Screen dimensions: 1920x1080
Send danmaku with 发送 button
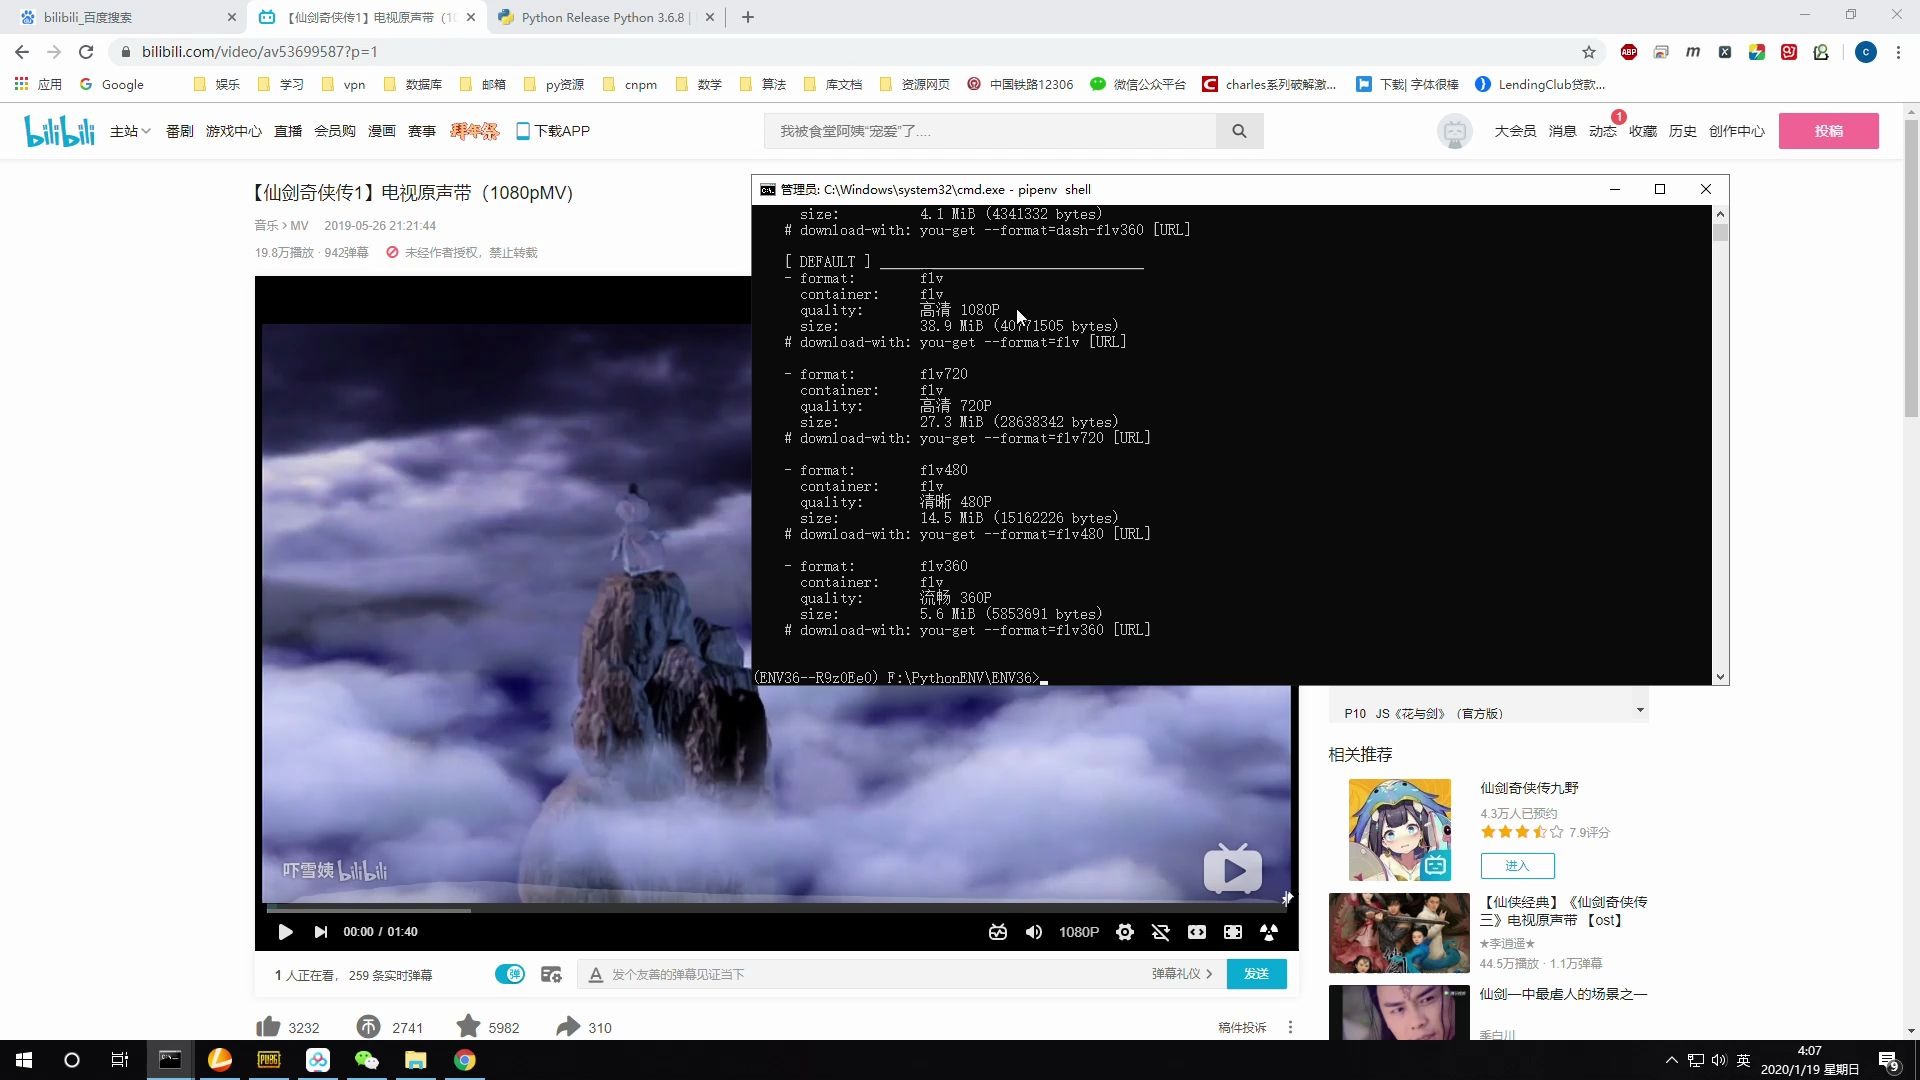(1257, 974)
